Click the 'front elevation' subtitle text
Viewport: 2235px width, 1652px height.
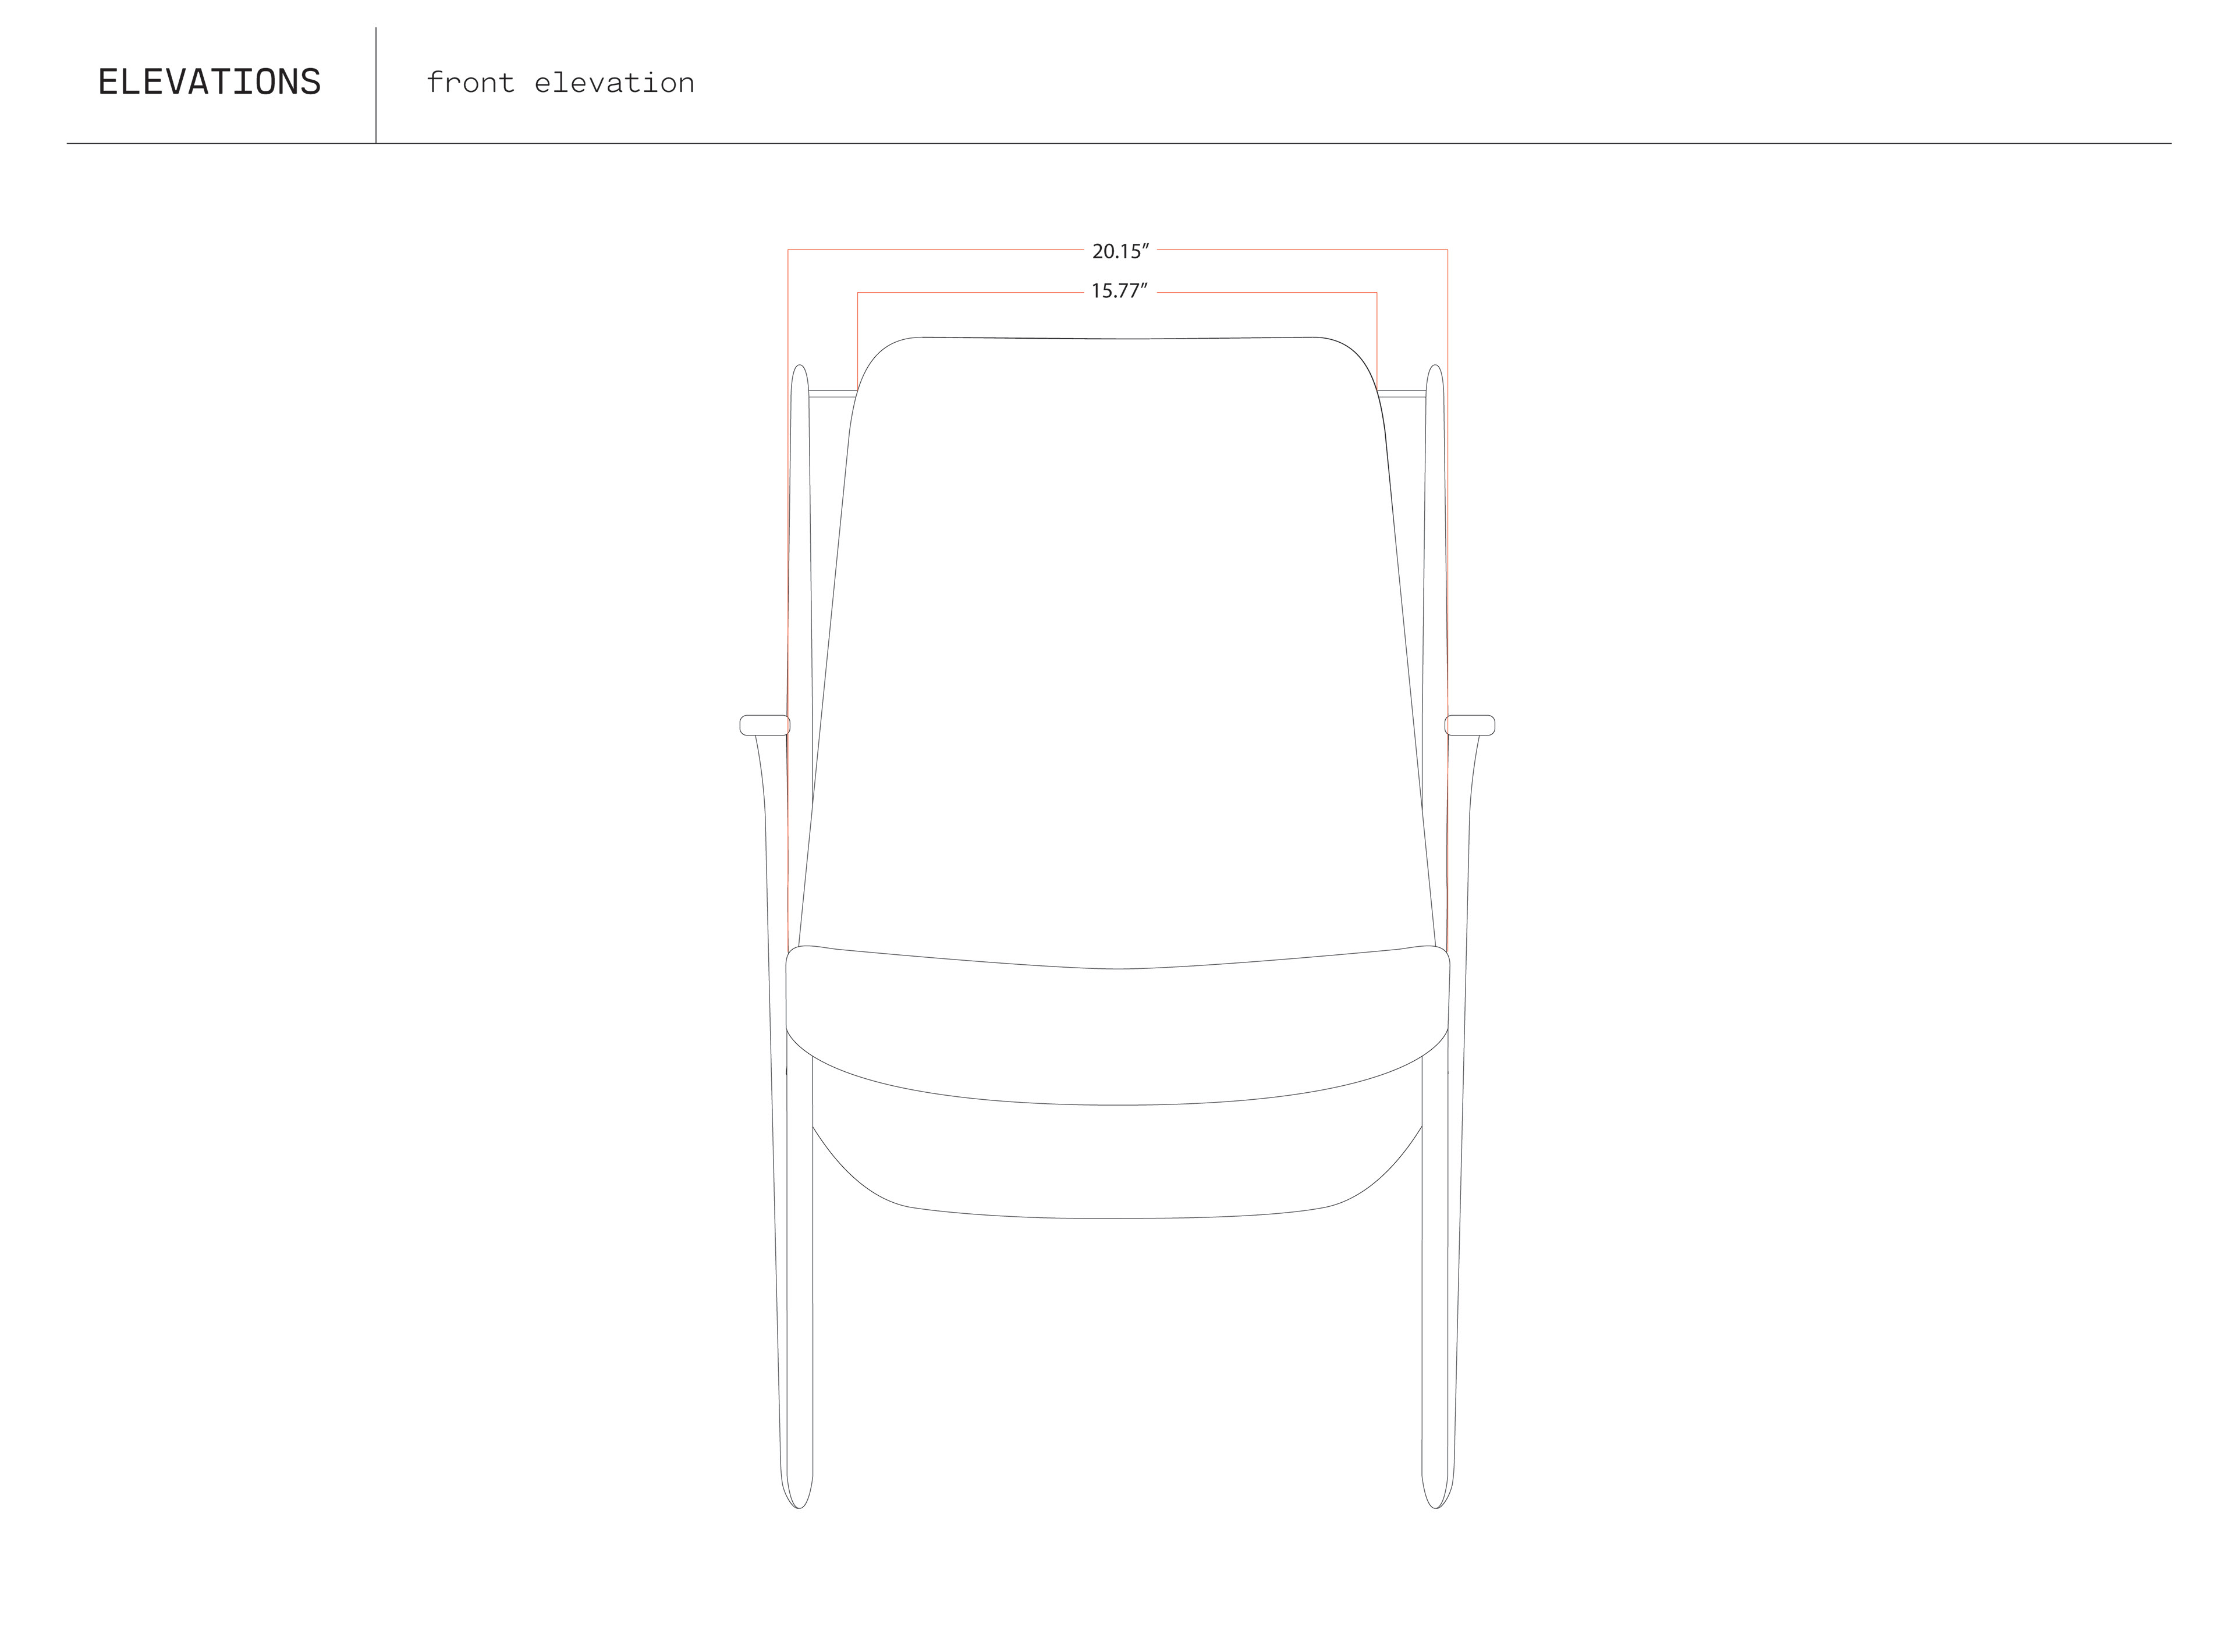(x=560, y=82)
